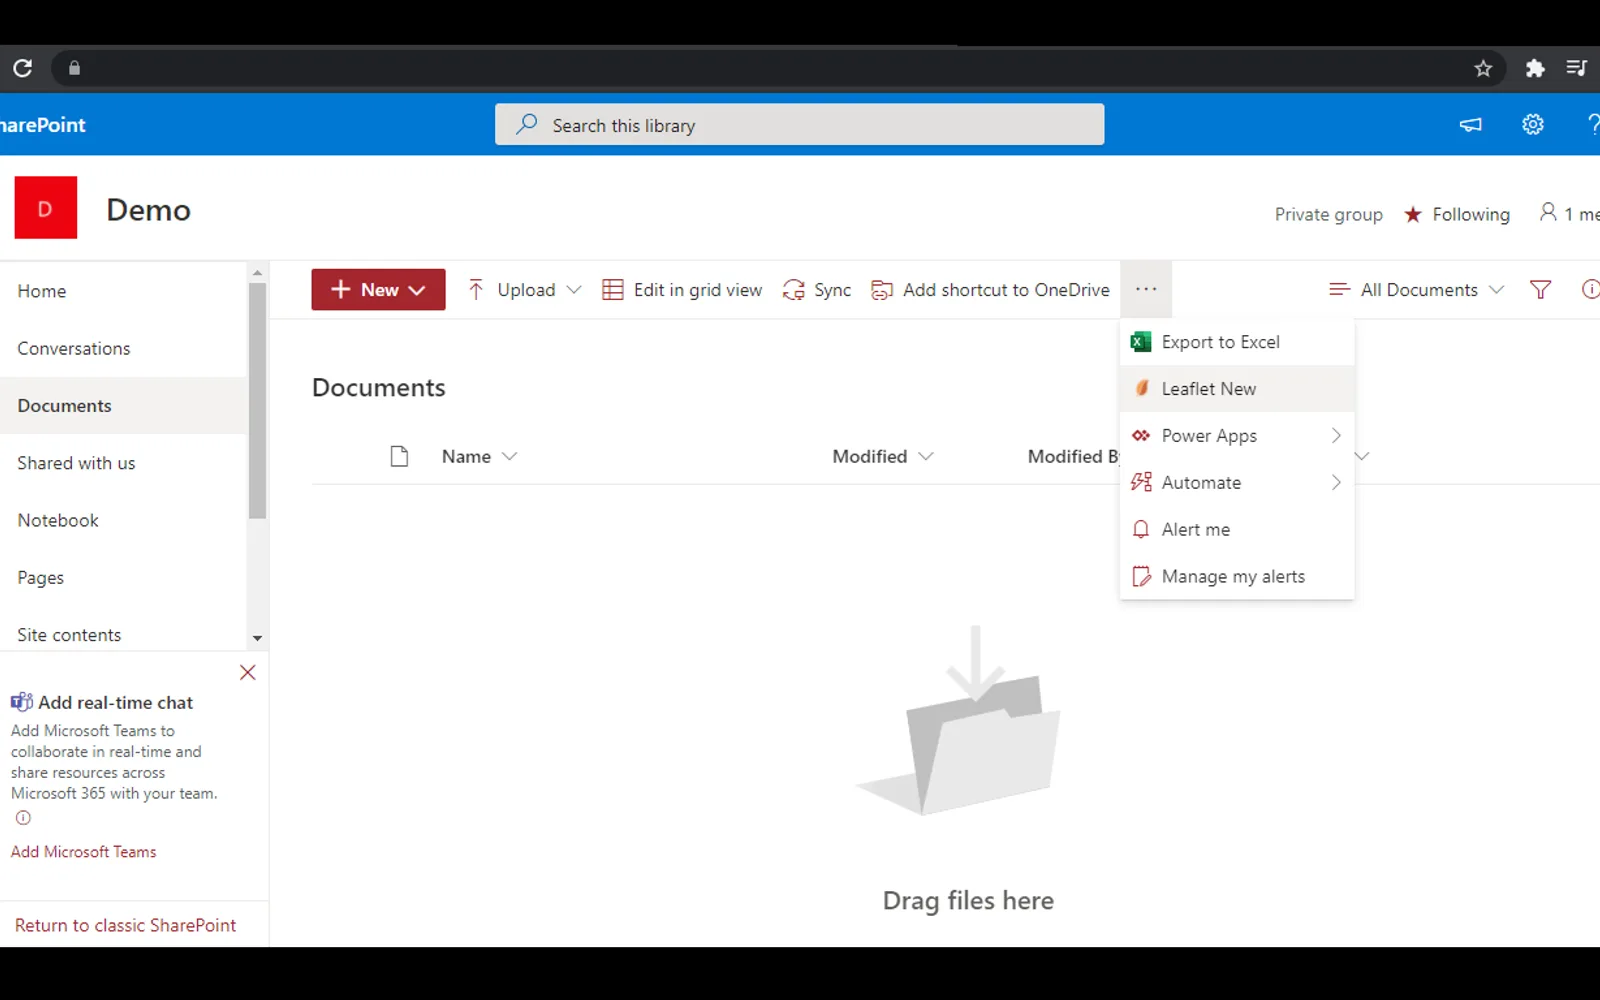Click the info icon under Teams description

pyautogui.click(x=23, y=818)
